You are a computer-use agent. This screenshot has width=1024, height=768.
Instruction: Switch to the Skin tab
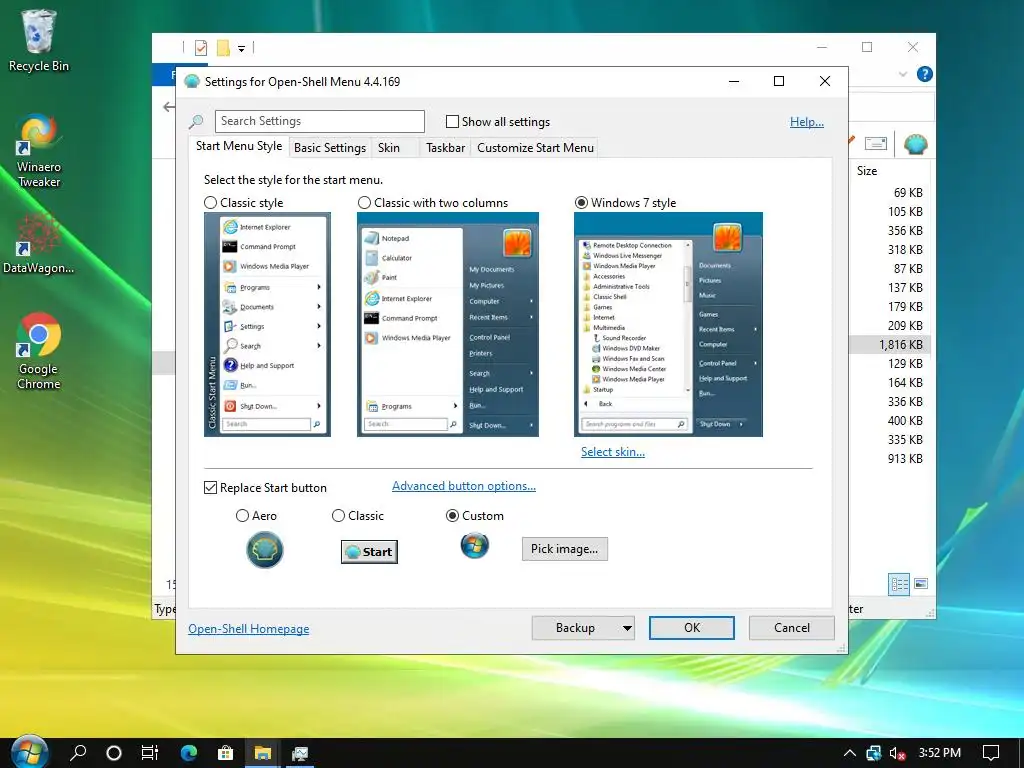point(389,148)
